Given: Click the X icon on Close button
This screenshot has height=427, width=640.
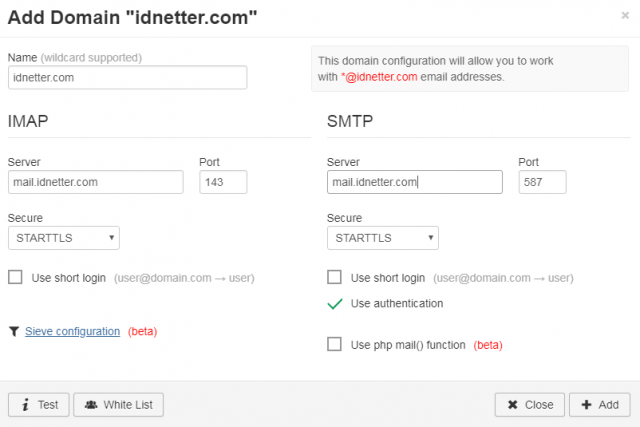Looking at the screenshot, I should tap(513, 405).
